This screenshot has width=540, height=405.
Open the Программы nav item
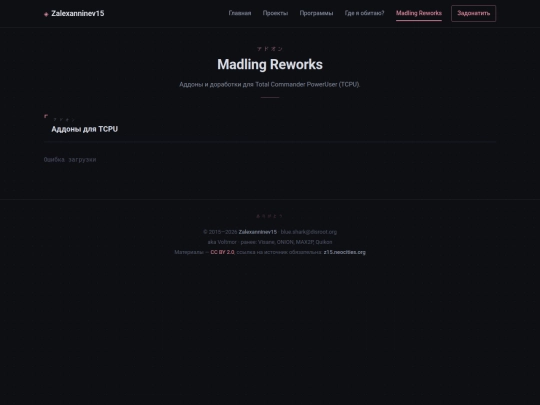pos(316,13)
